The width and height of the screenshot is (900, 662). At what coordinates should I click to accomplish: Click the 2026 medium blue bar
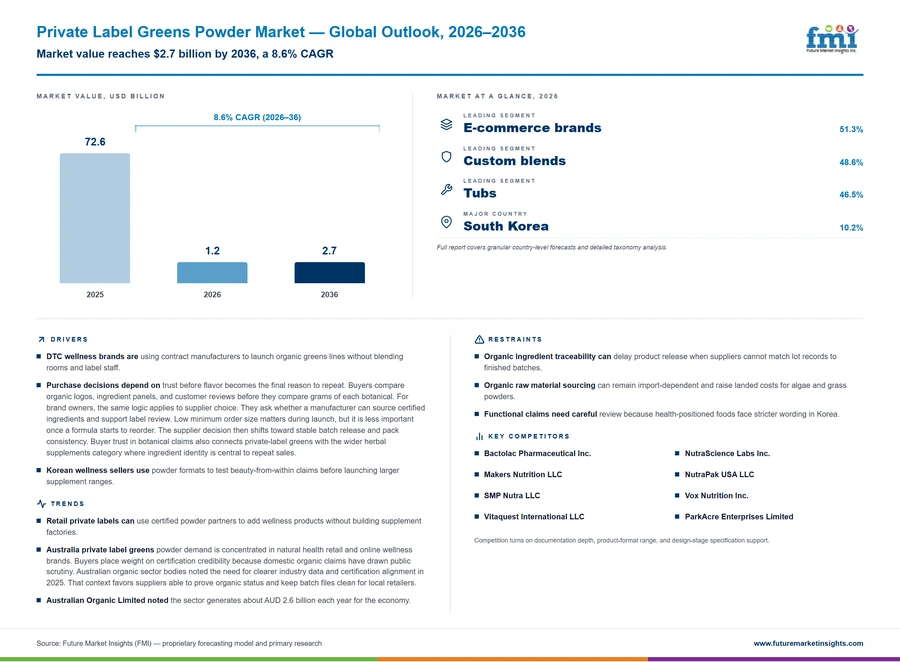212,273
